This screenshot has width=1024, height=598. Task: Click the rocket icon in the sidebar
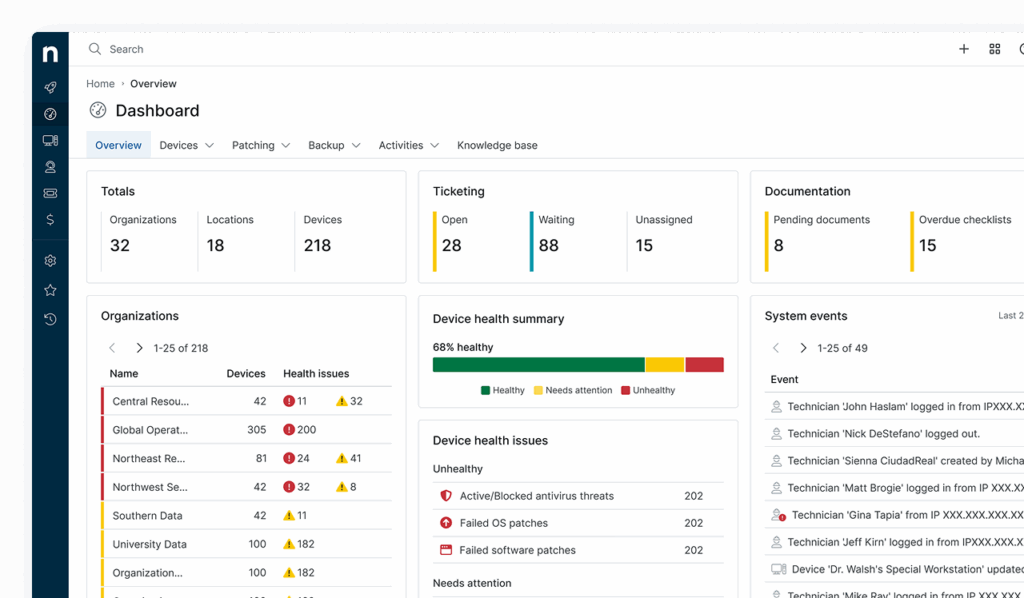coord(50,88)
